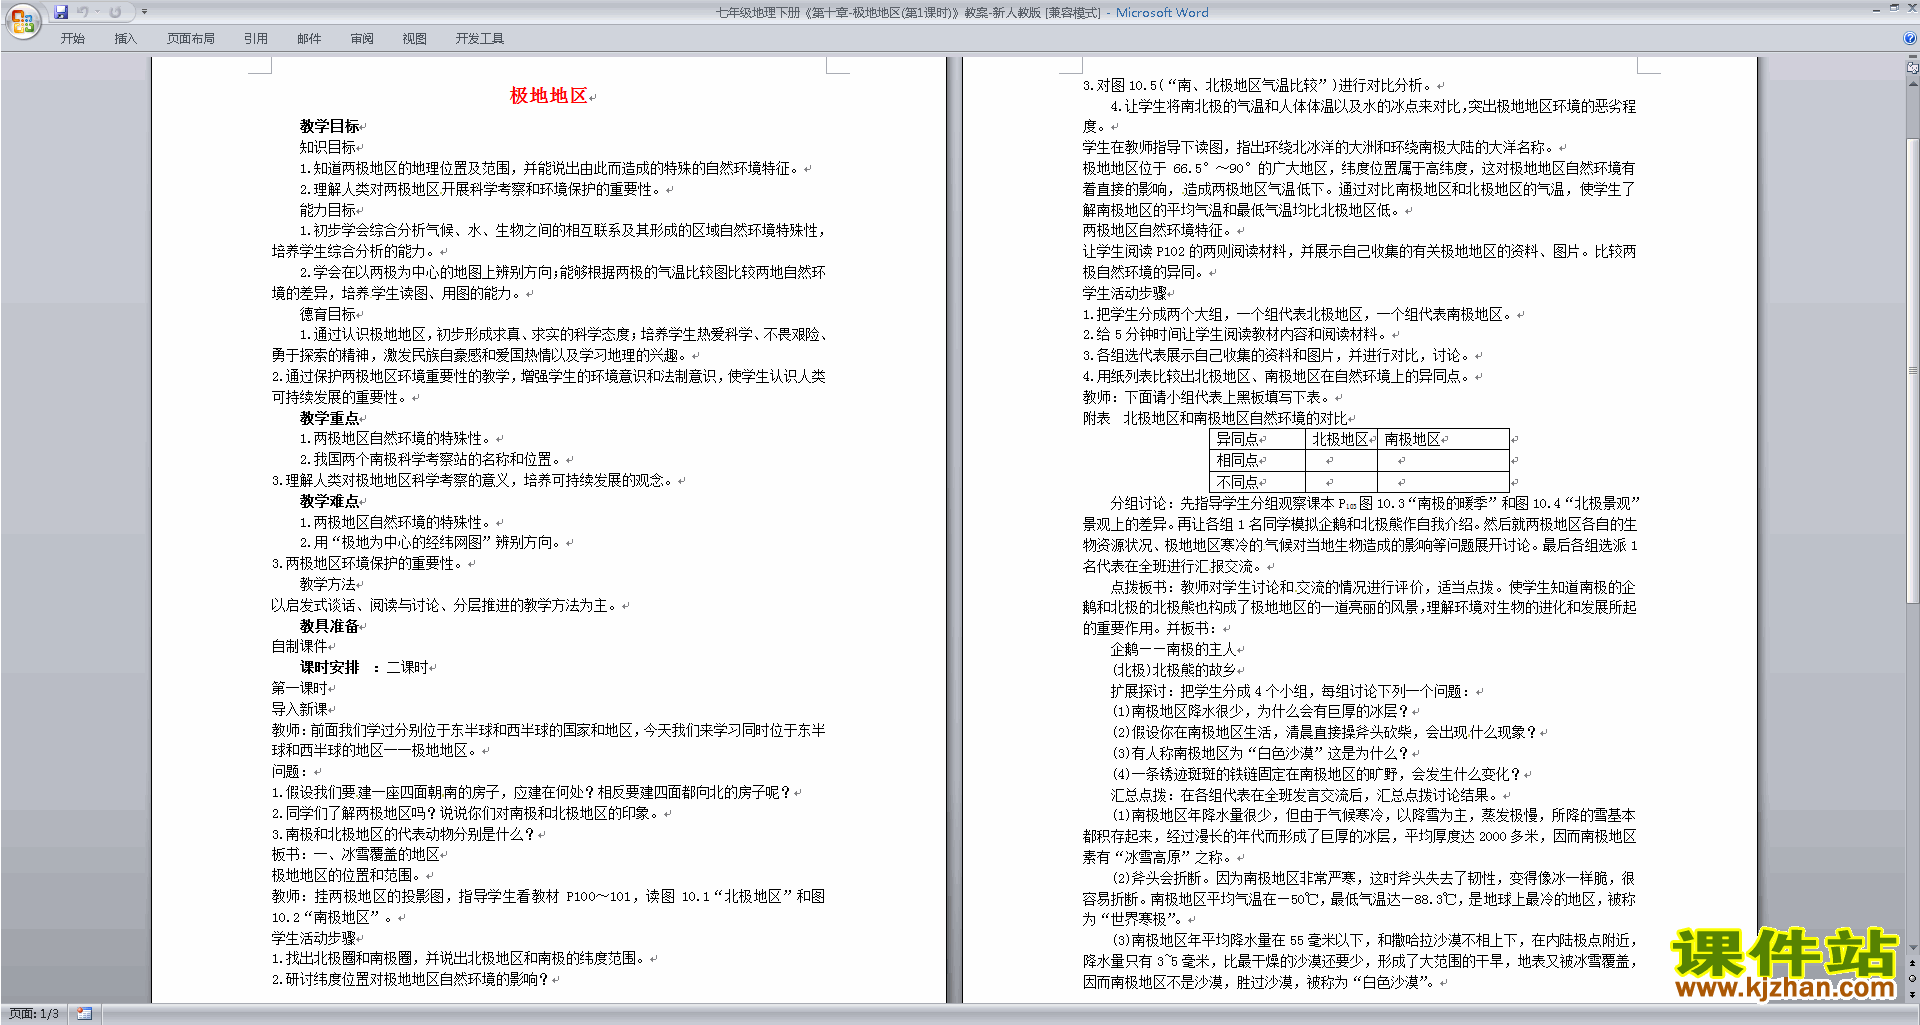Click the heading 教具准备
Viewport: 1920px width, 1025px height.
click(329, 626)
